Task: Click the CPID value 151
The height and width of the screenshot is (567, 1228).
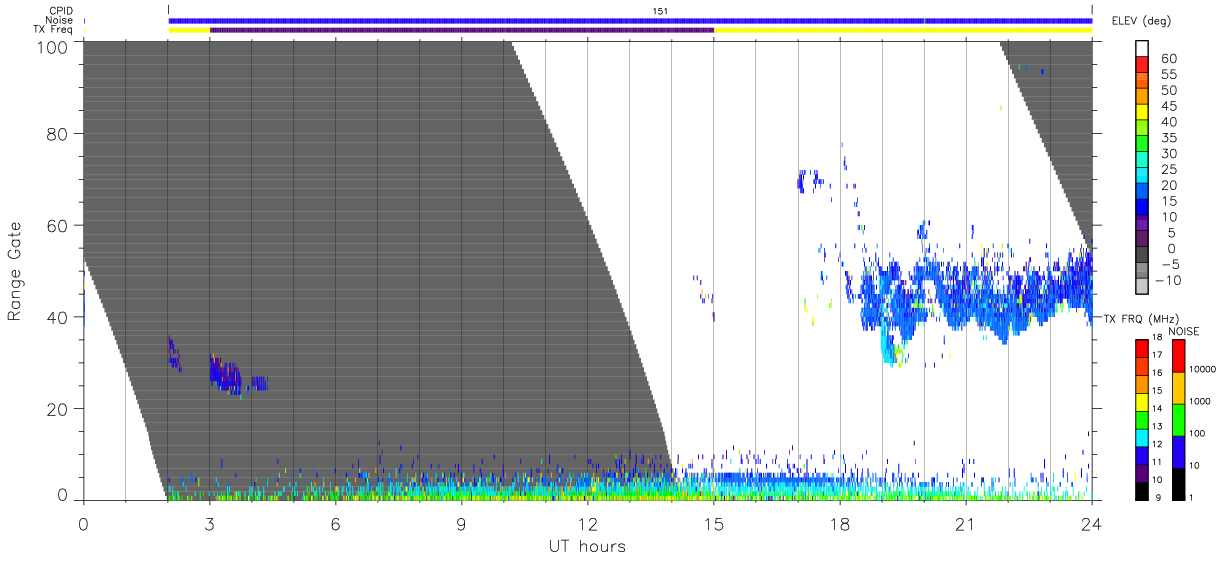Action: click(659, 11)
